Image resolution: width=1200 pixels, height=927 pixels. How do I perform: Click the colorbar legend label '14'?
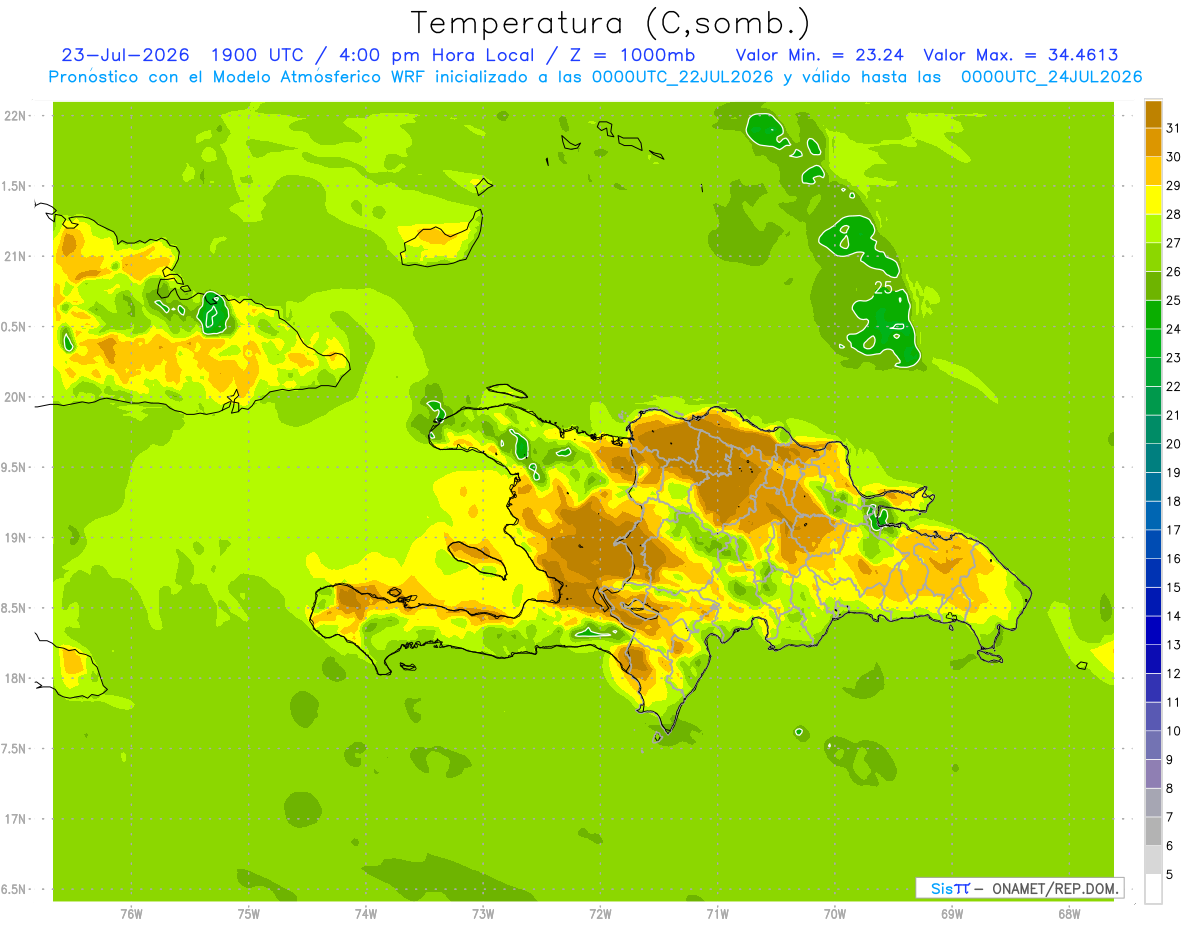click(x=1175, y=616)
